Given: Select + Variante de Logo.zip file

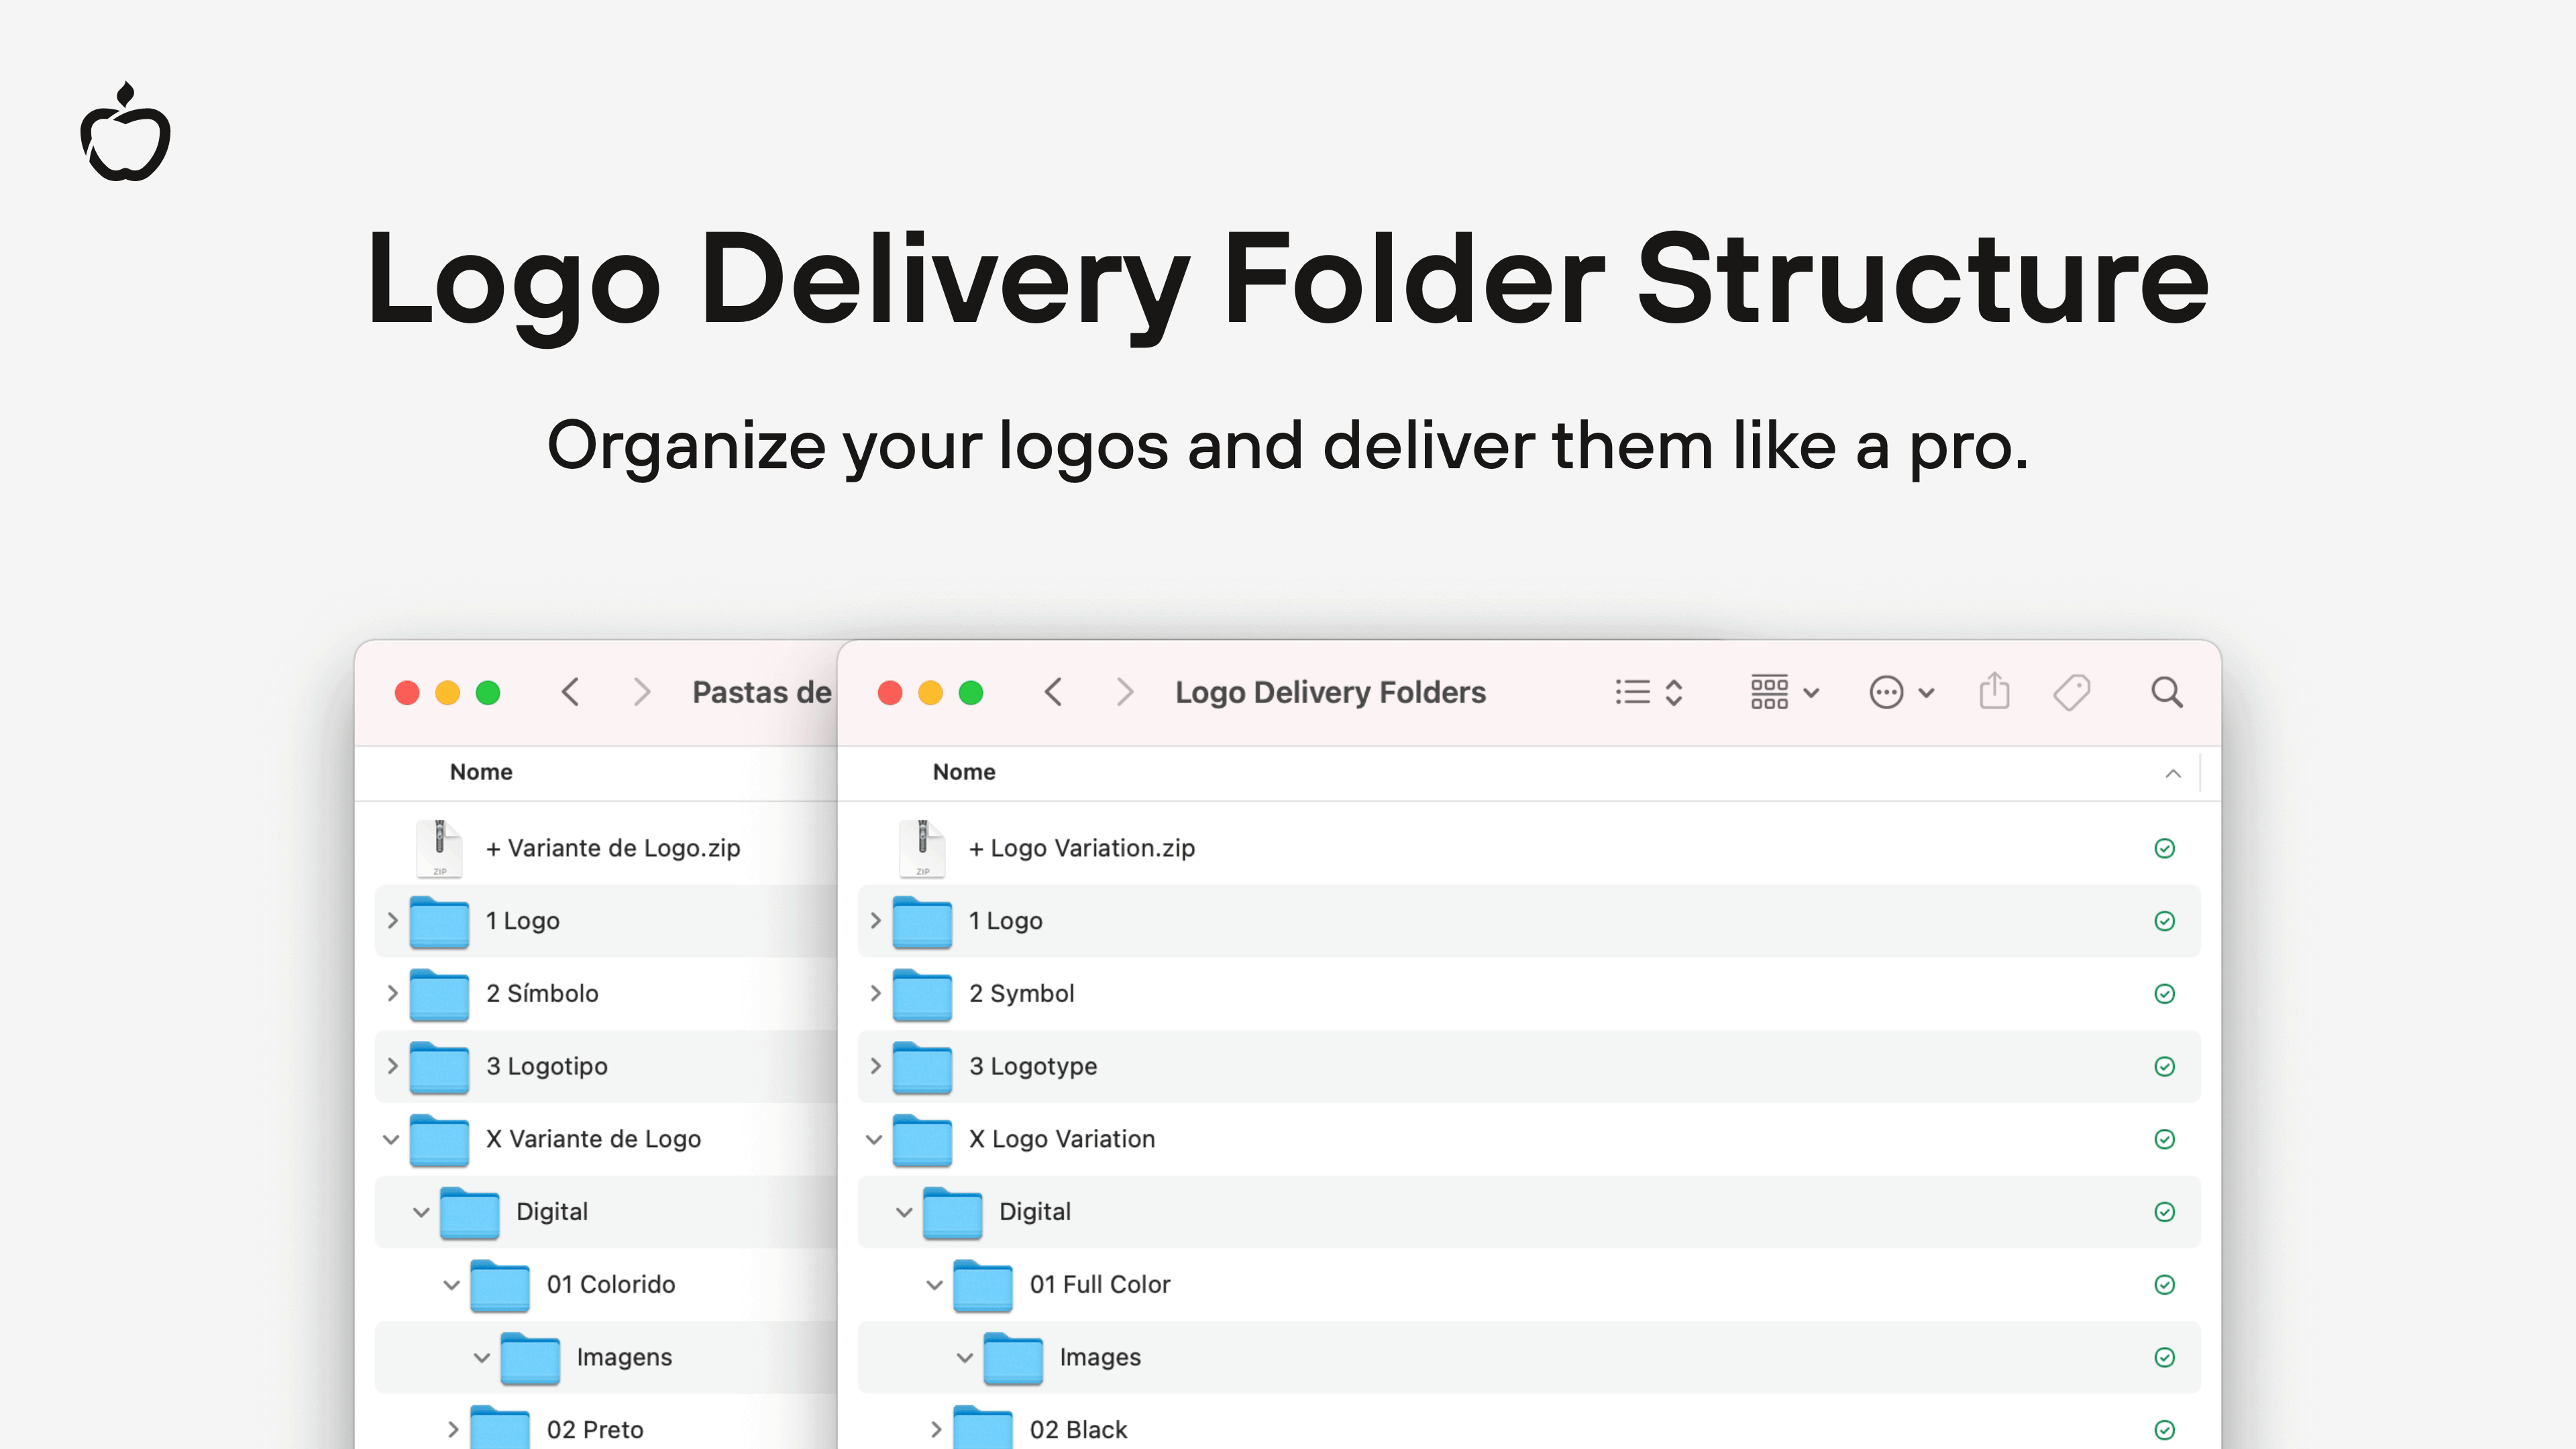Looking at the screenshot, I should point(606,848).
